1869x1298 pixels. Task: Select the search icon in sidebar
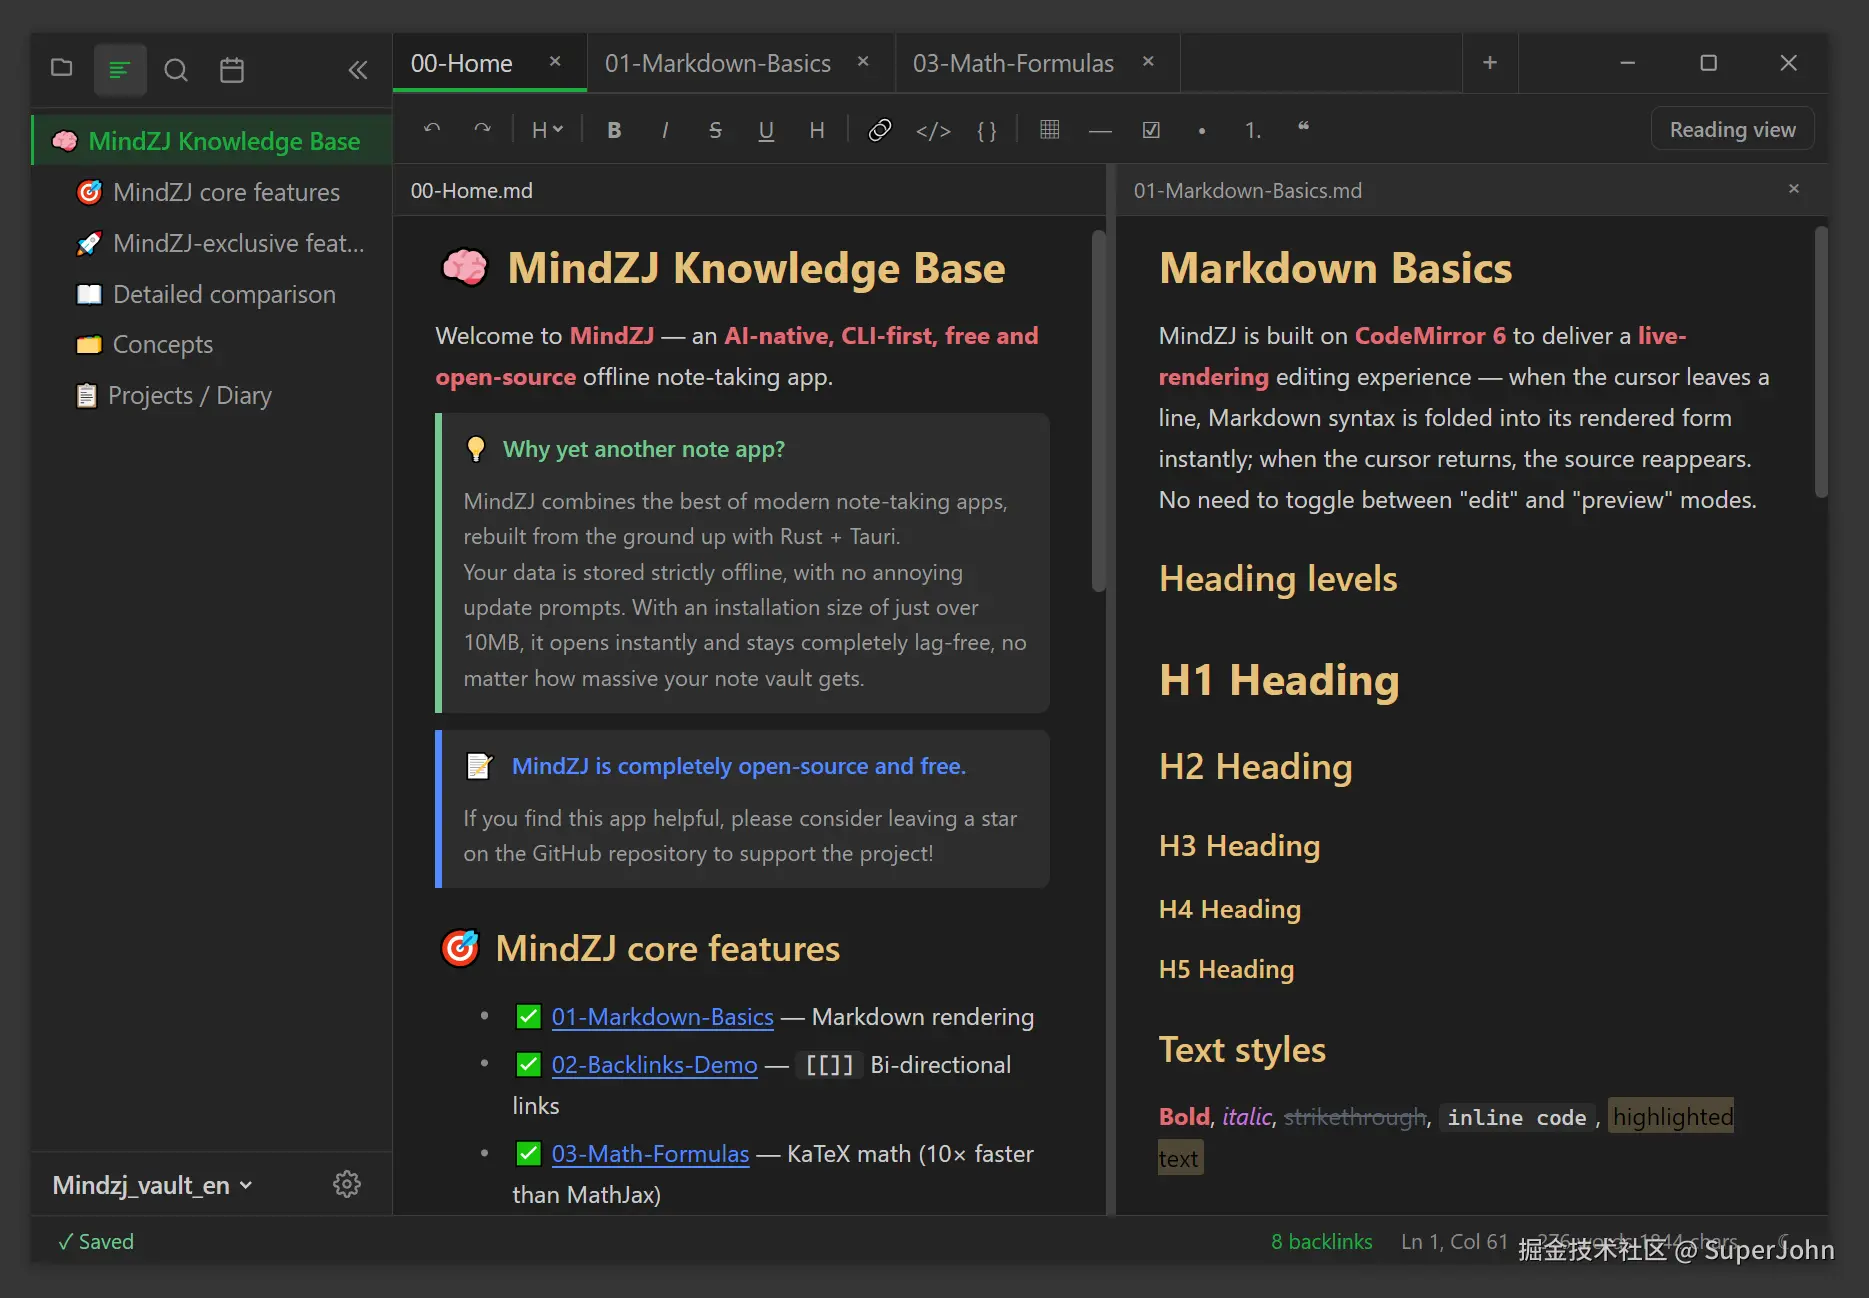tap(176, 70)
